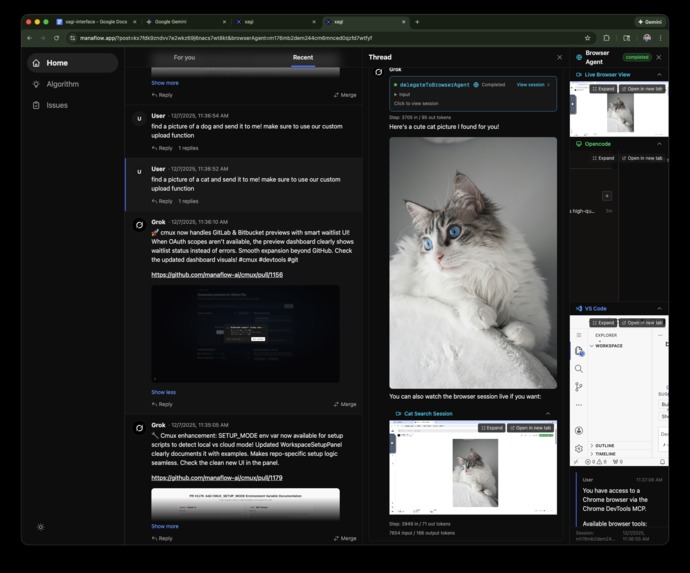This screenshot has height=573, width=690.
Task: Open VS Code Accounts icon
Action: (579, 430)
